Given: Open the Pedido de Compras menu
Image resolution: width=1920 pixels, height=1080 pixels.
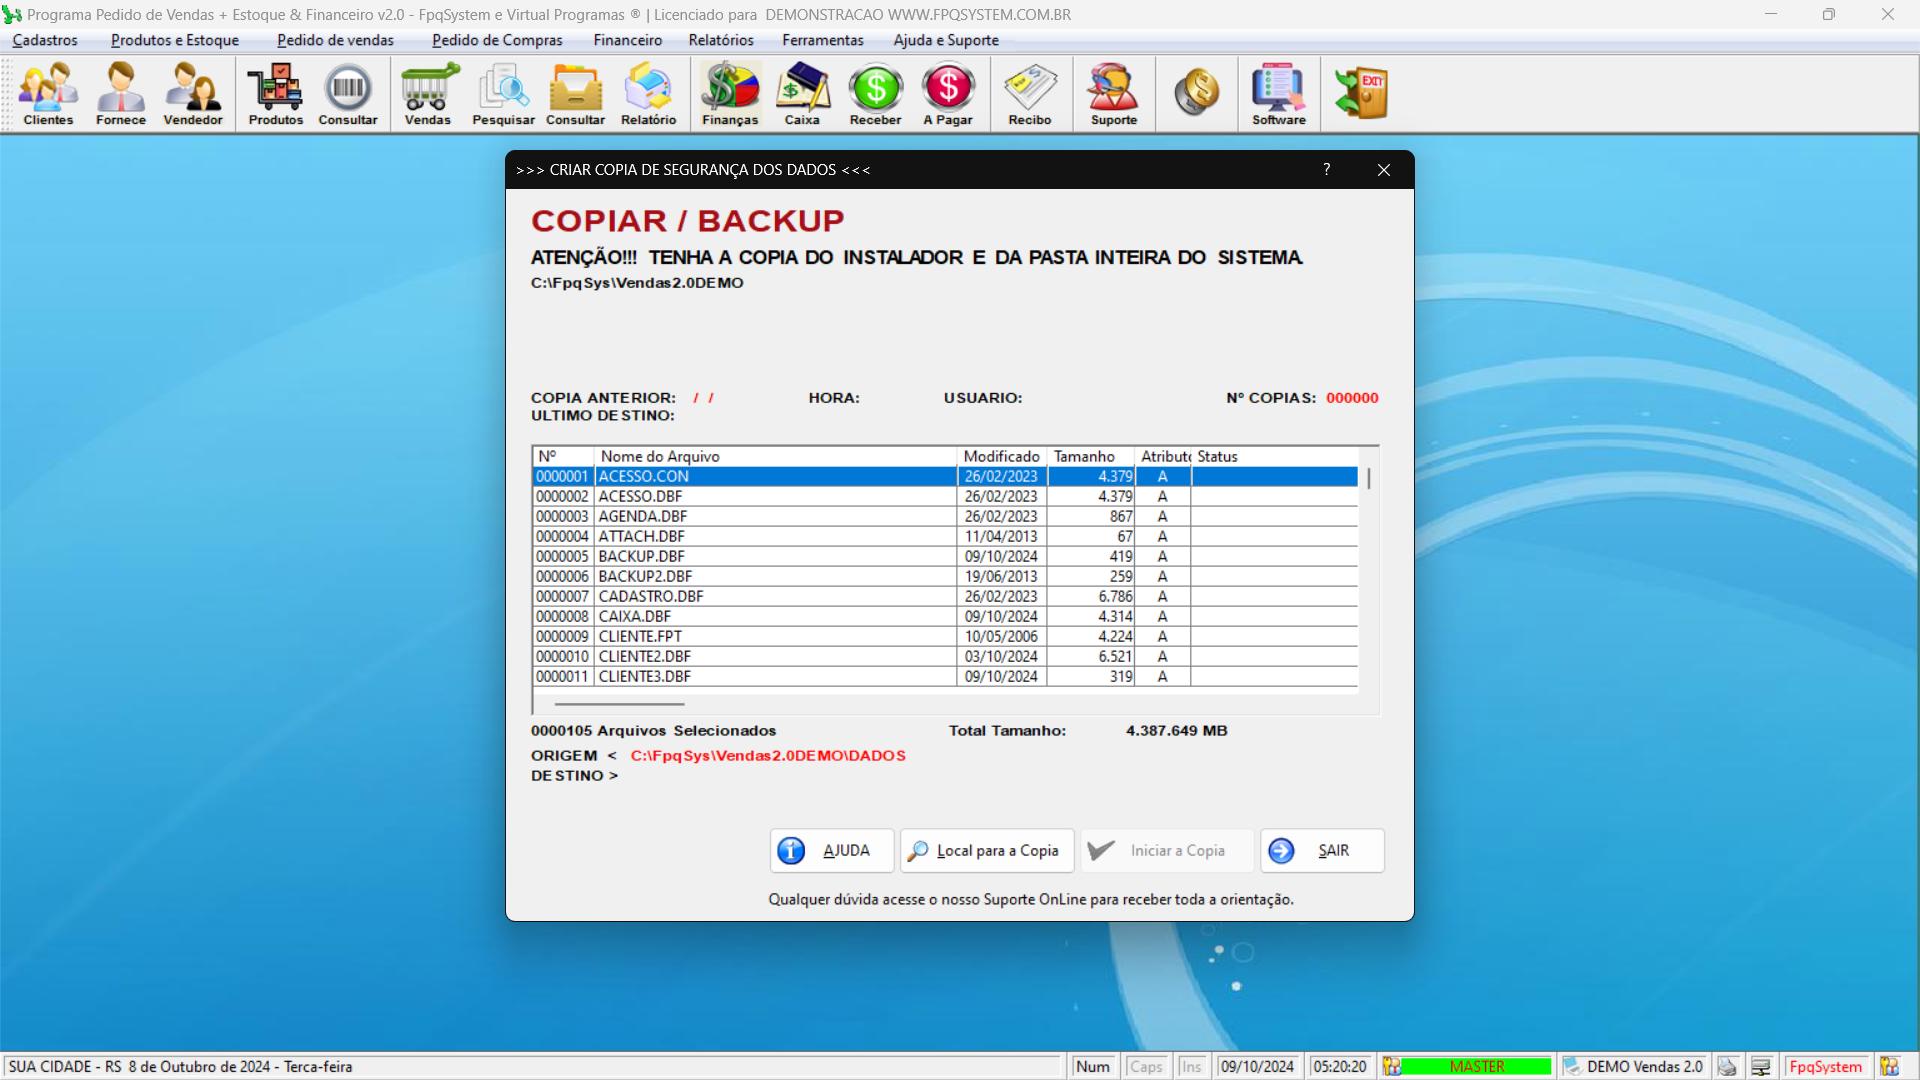Looking at the screenshot, I should coord(497,40).
